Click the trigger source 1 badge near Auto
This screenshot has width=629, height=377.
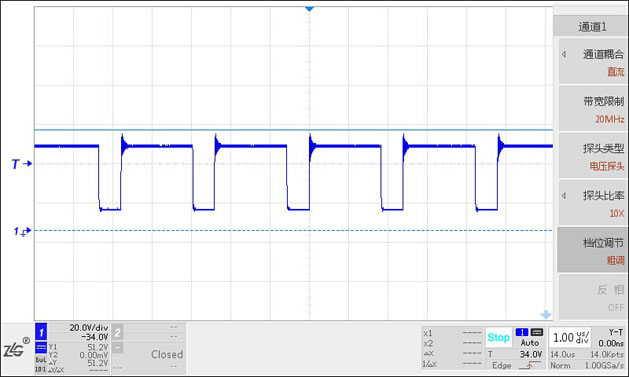pyautogui.click(x=521, y=332)
